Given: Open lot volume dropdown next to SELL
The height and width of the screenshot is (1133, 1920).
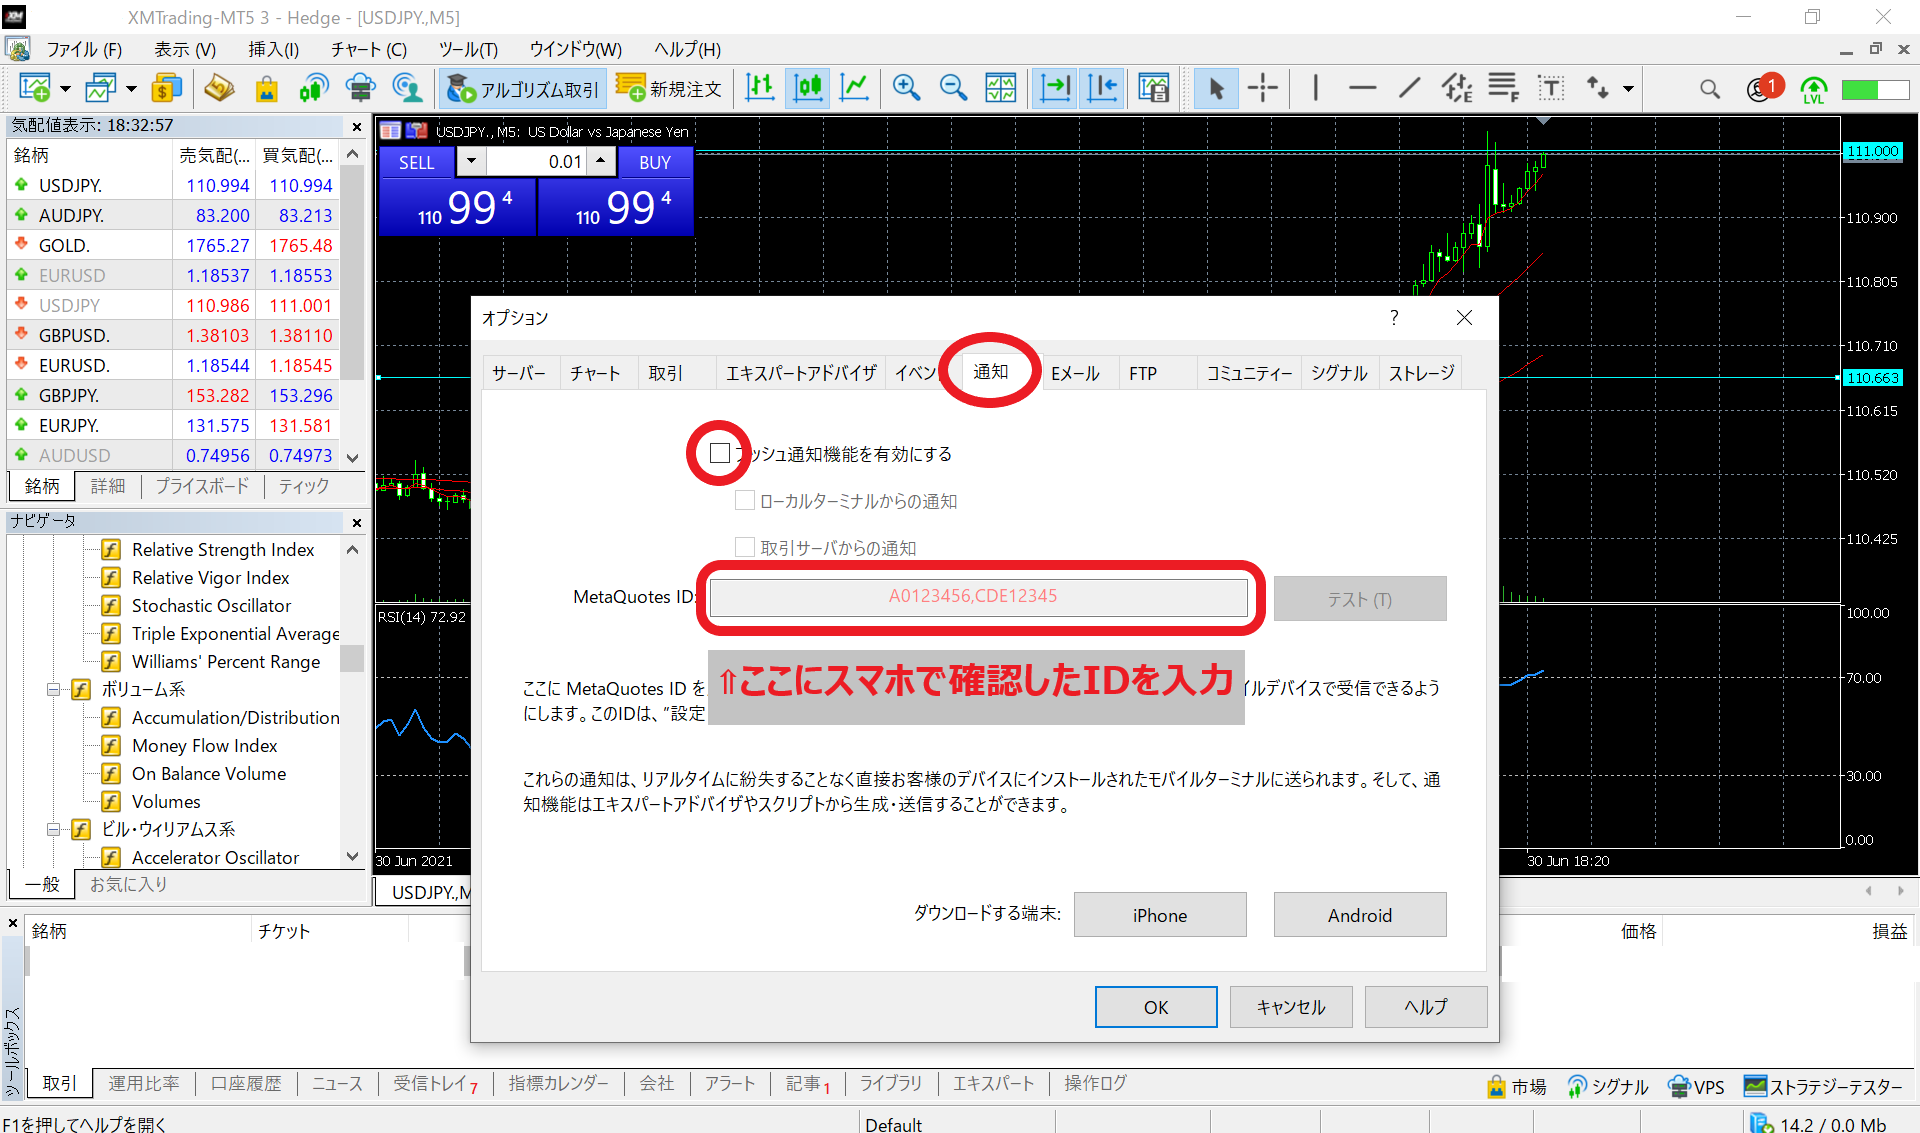Looking at the screenshot, I should pos(471,162).
